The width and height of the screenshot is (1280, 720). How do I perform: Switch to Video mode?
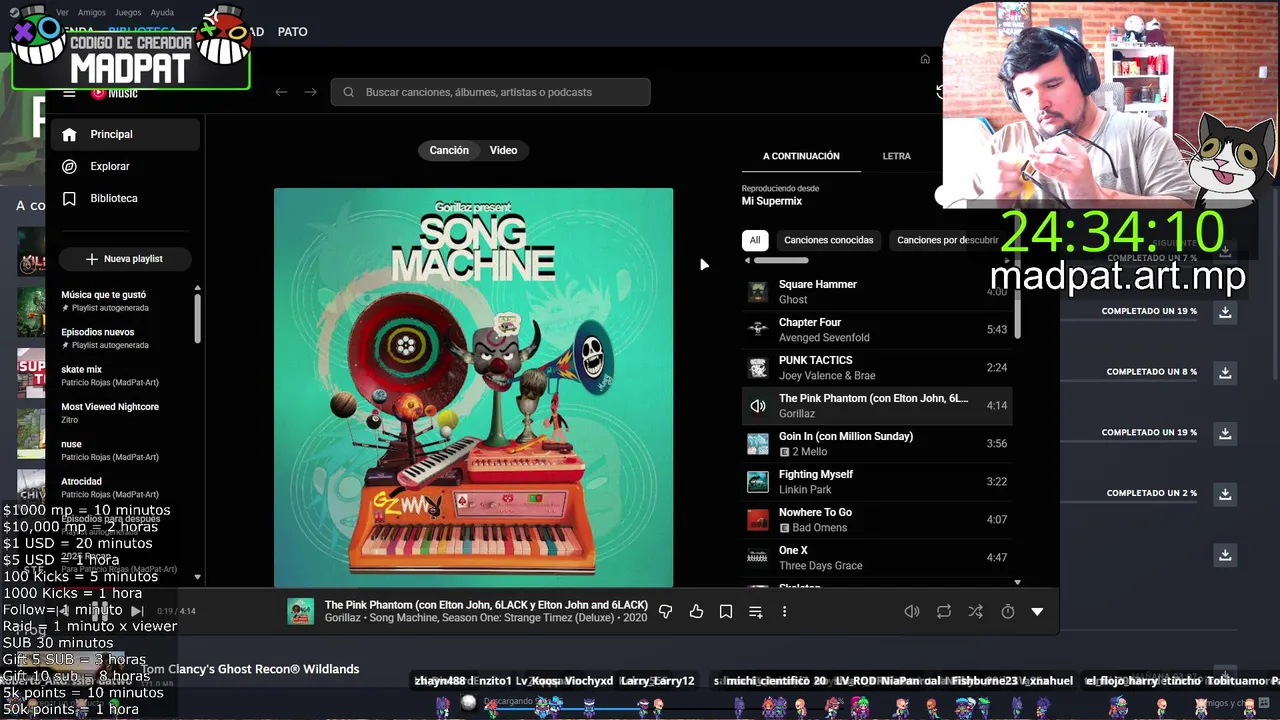(503, 150)
